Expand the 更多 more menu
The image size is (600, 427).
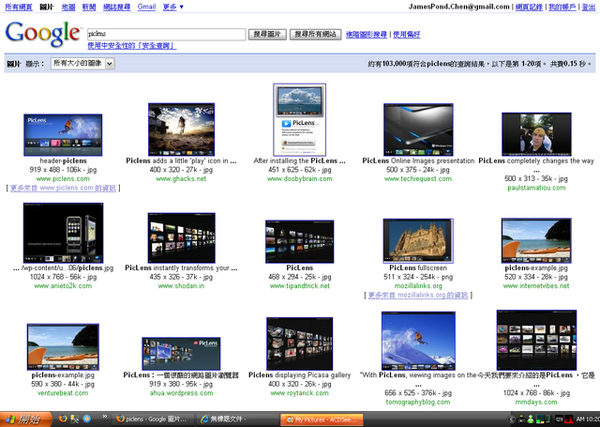click(173, 7)
